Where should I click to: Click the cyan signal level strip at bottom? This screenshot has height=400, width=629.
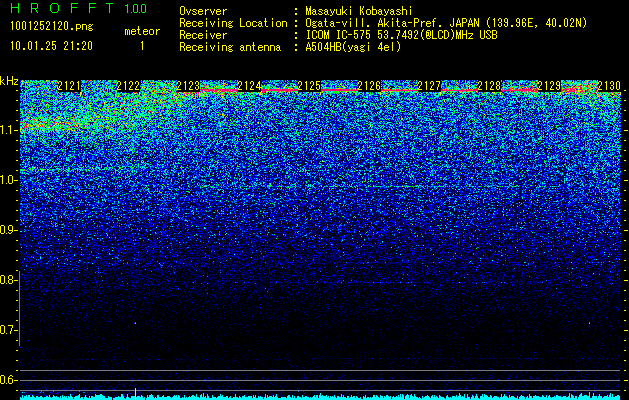click(x=321, y=397)
